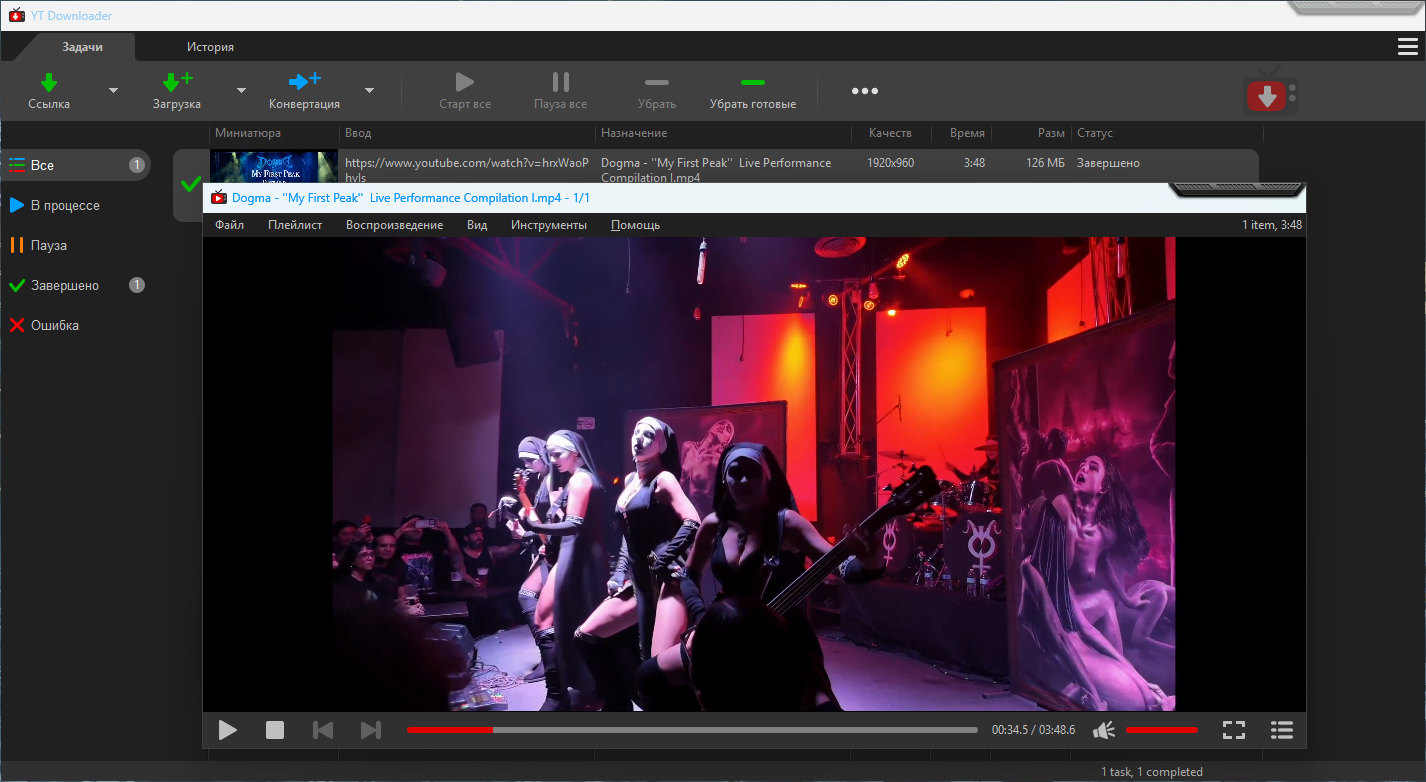Select the Завершено filter
The height and width of the screenshot is (782, 1426).
(x=65, y=285)
